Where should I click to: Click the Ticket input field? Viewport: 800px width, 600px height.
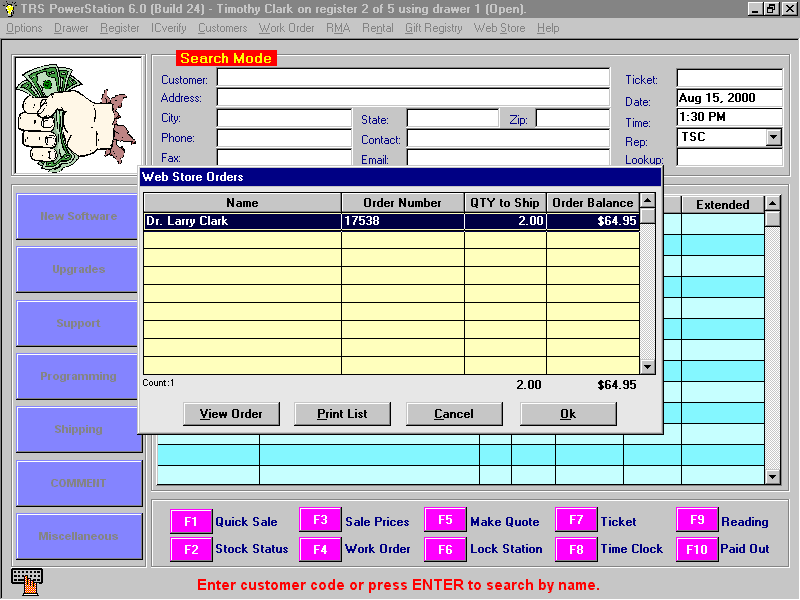tap(730, 78)
